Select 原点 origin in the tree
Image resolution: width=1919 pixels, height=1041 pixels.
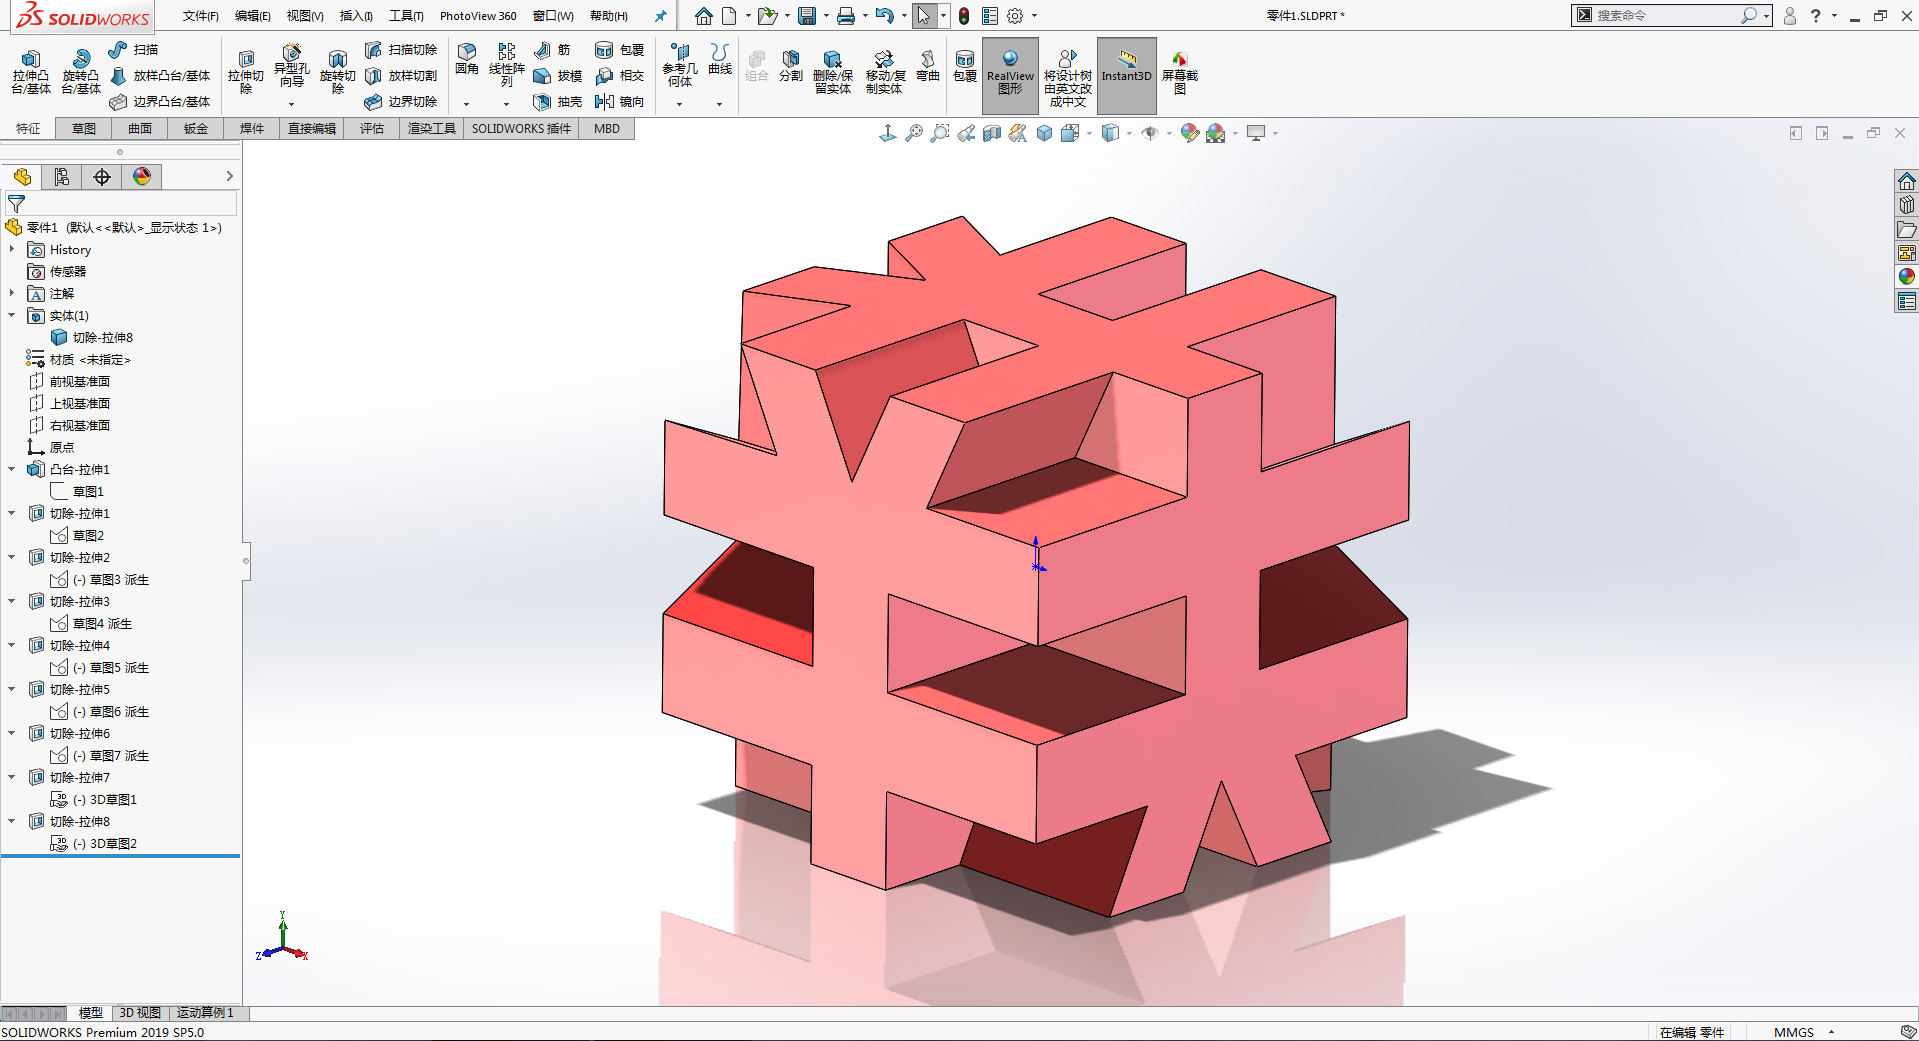tap(51, 448)
